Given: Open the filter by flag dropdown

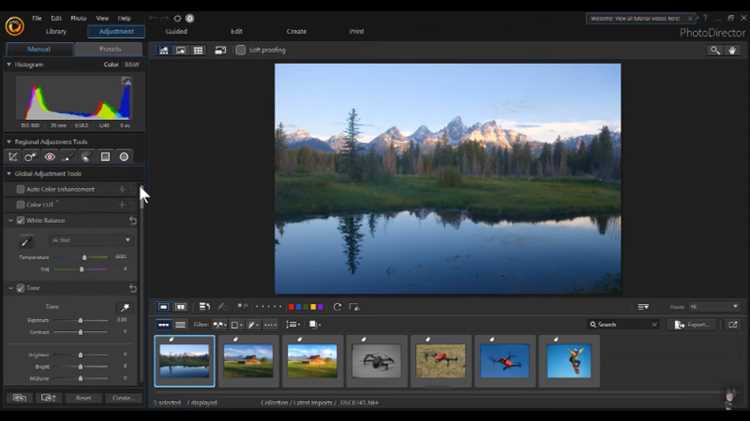Looking at the screenshot, I should pyautogui.click(x=220, y=325).
